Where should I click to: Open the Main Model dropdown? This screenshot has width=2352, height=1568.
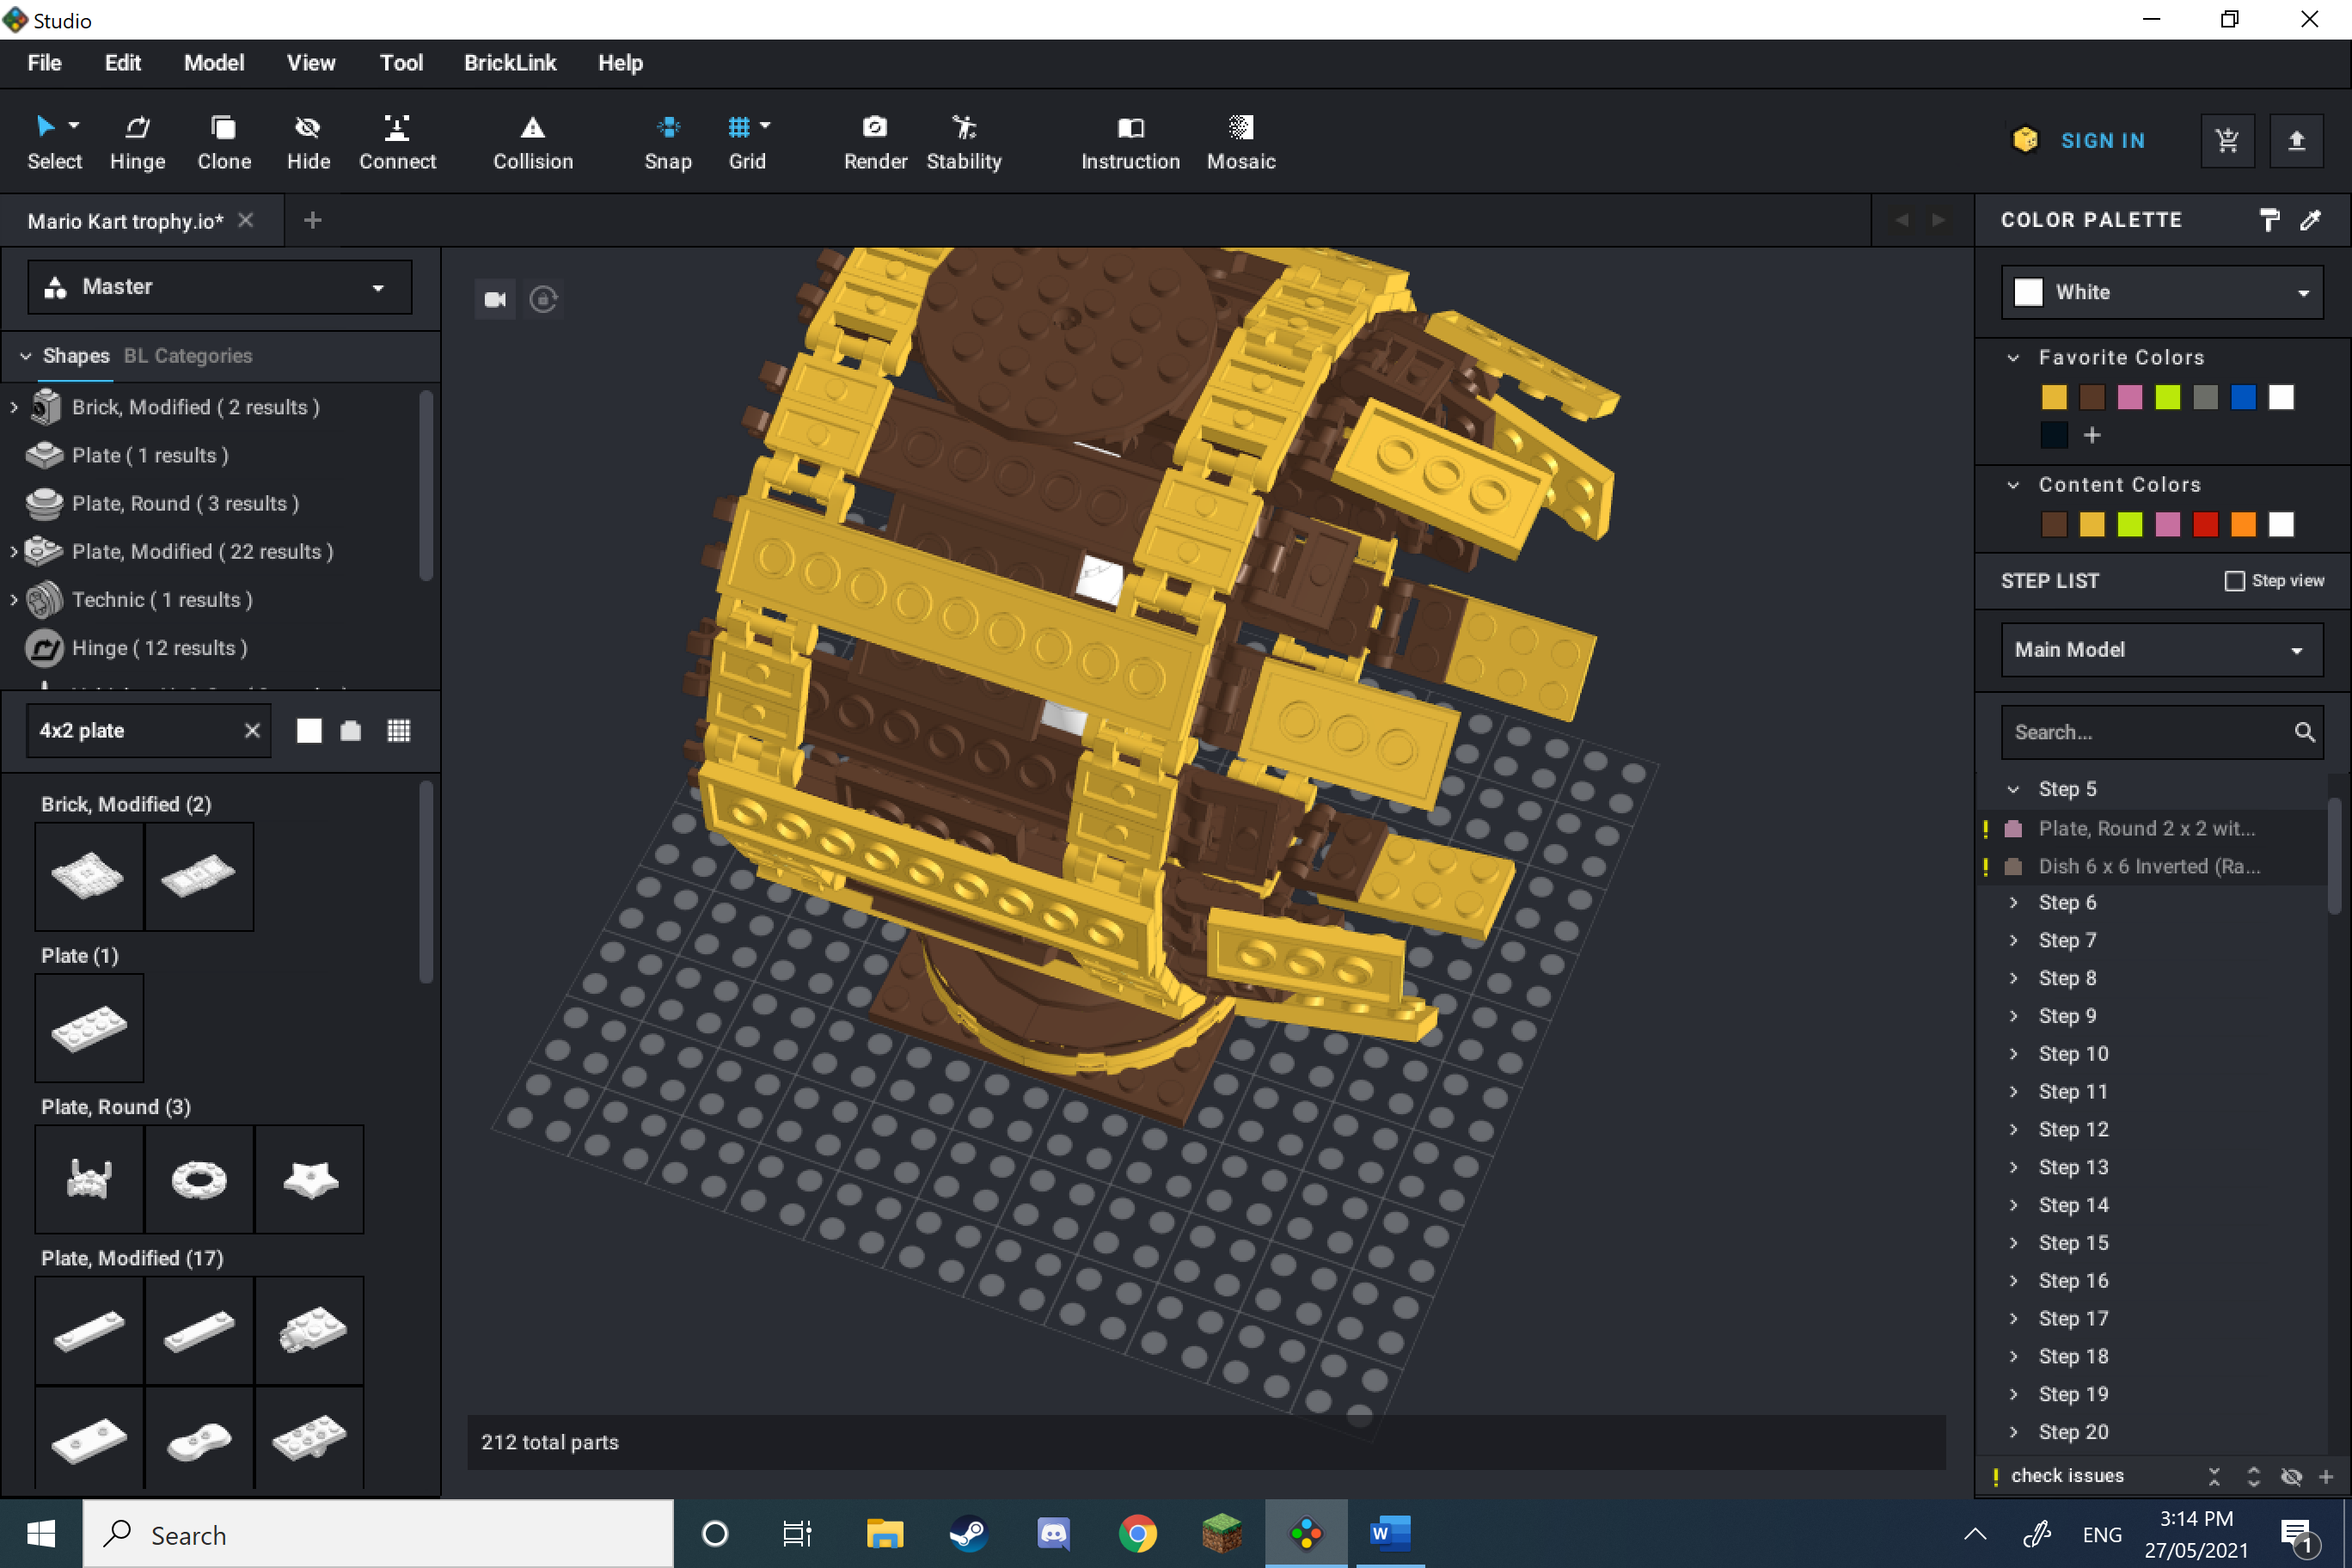(x=2161, y=650)
